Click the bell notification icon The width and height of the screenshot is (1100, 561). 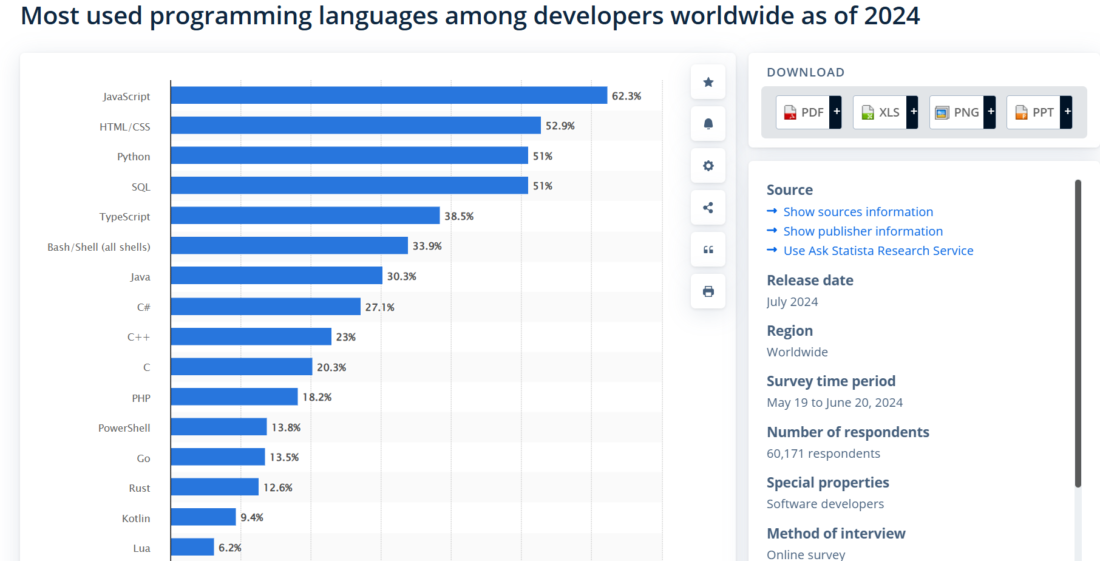coord(708,124)
